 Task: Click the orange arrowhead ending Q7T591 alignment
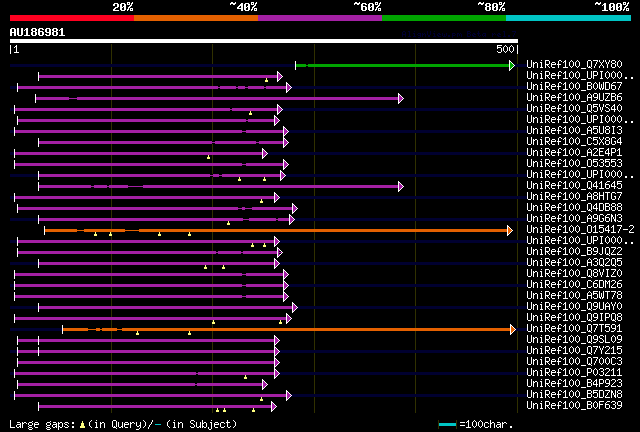[x=513, y=330]
